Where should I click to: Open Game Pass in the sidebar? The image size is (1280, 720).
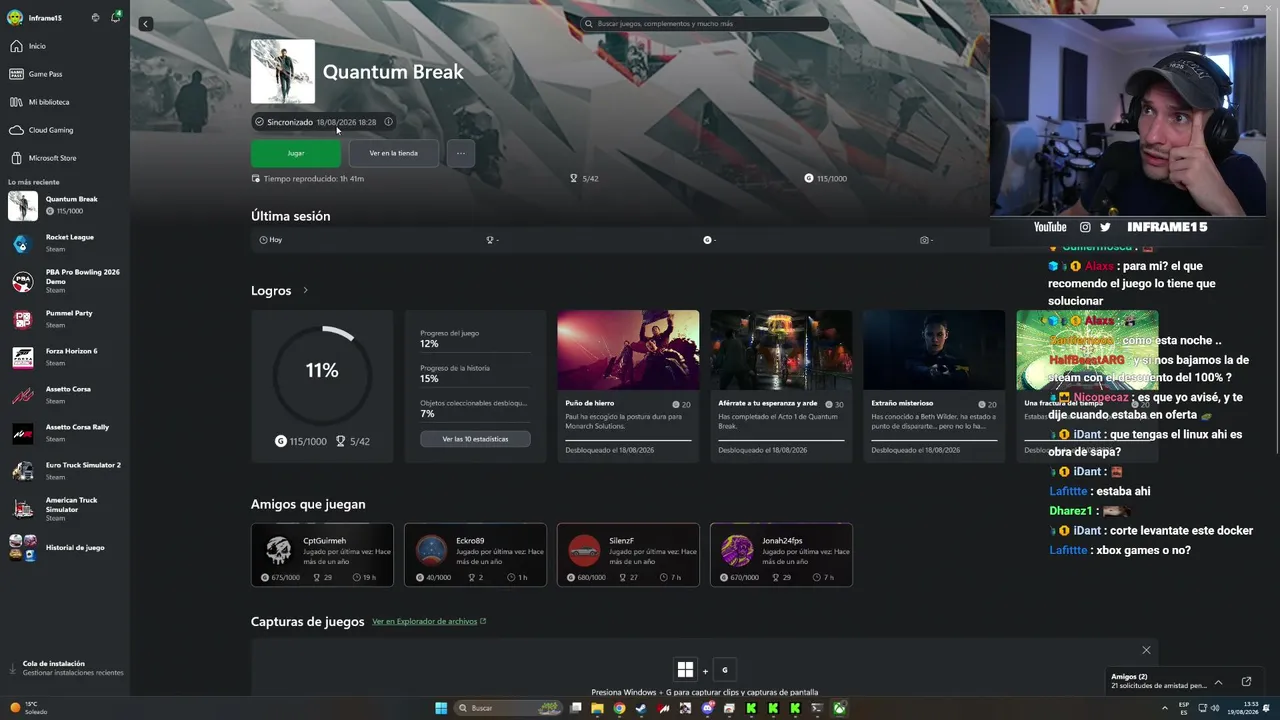pos(65,74)
